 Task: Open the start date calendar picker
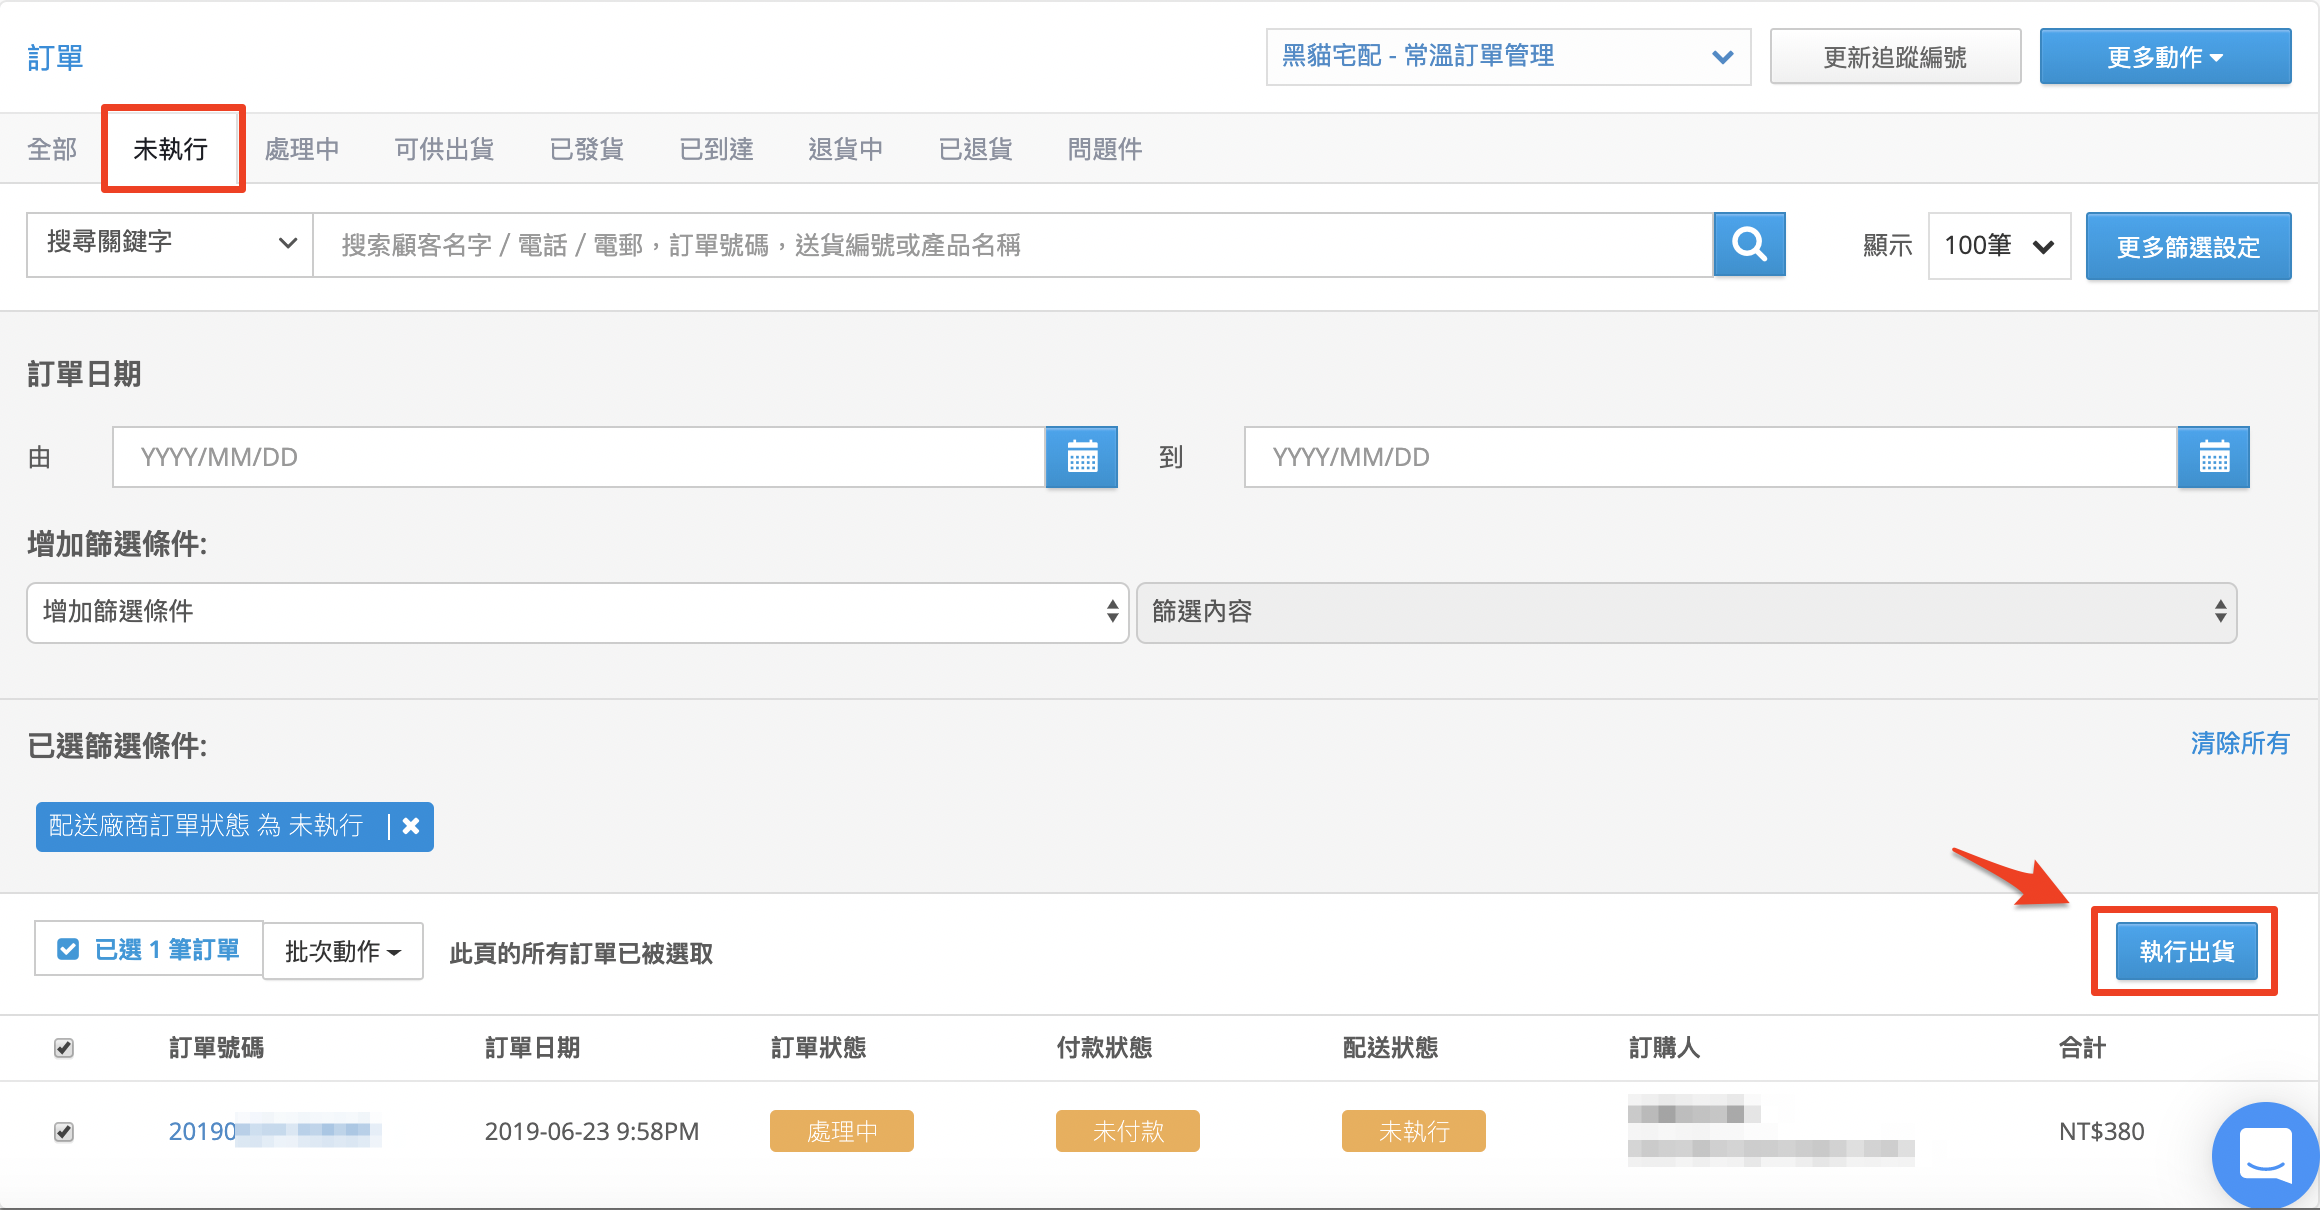click(1081, 457)
